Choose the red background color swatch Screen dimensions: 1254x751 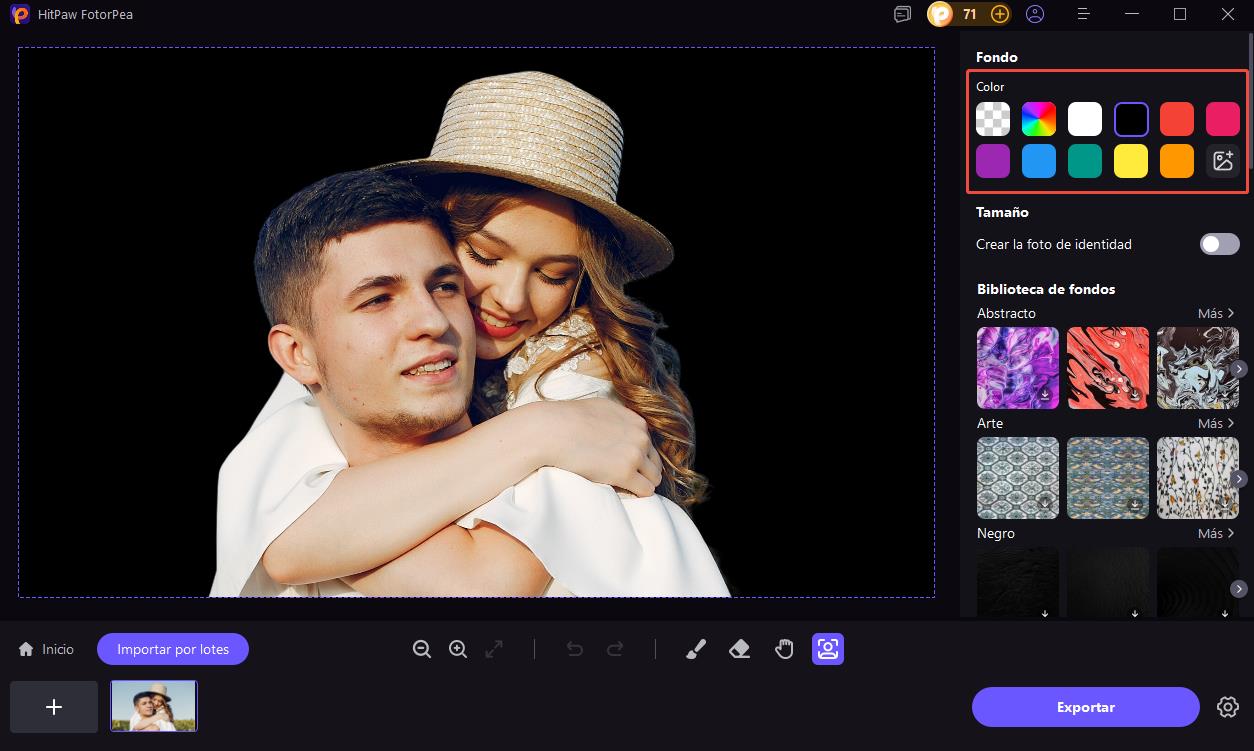pyautogui.click(x=1176, y=119)
